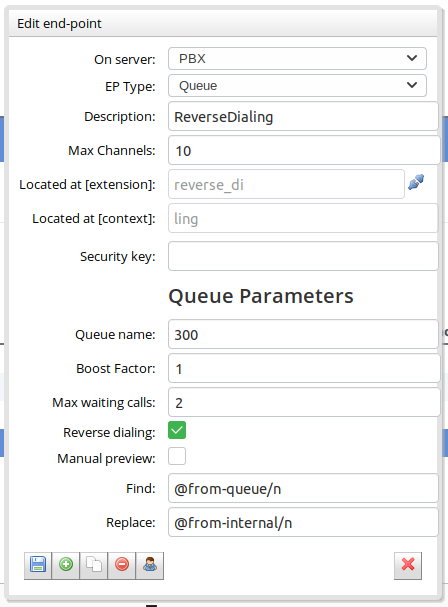Enable the Manual preview checkbox
Image resolution: width=448 pixels, height=607 pixels.
click(177, 456)
